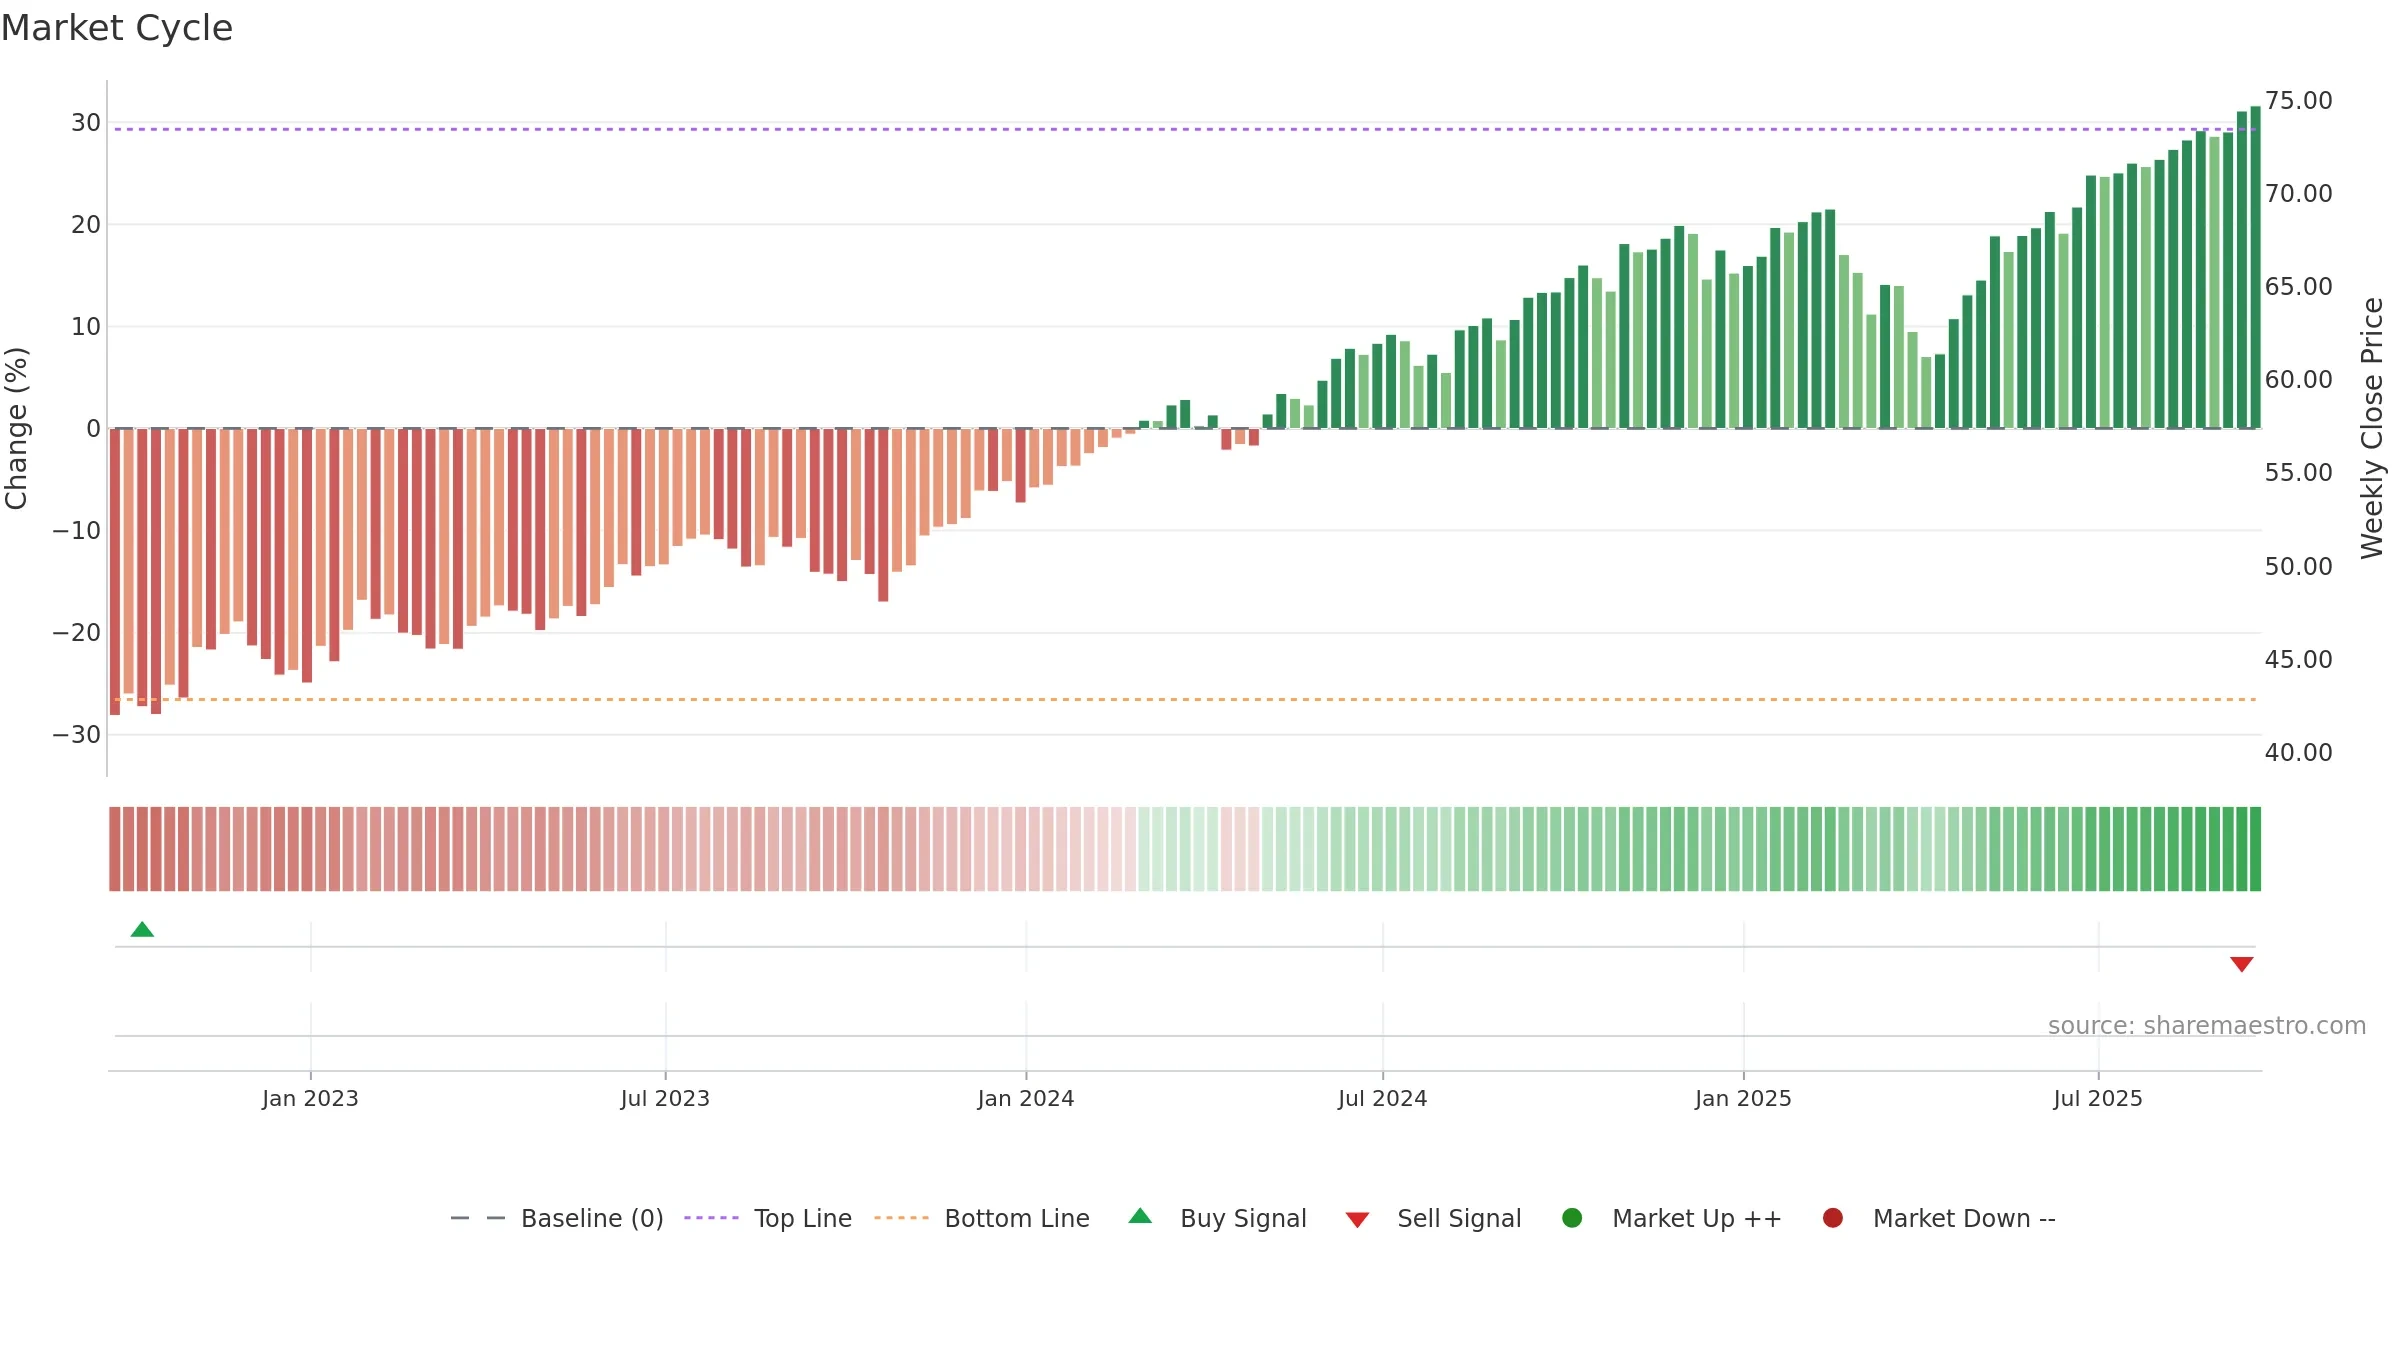Toggle the Market Down -- legend entry
The height and width of the screenshot is (1350, 2400).
click(1939, 1218)
